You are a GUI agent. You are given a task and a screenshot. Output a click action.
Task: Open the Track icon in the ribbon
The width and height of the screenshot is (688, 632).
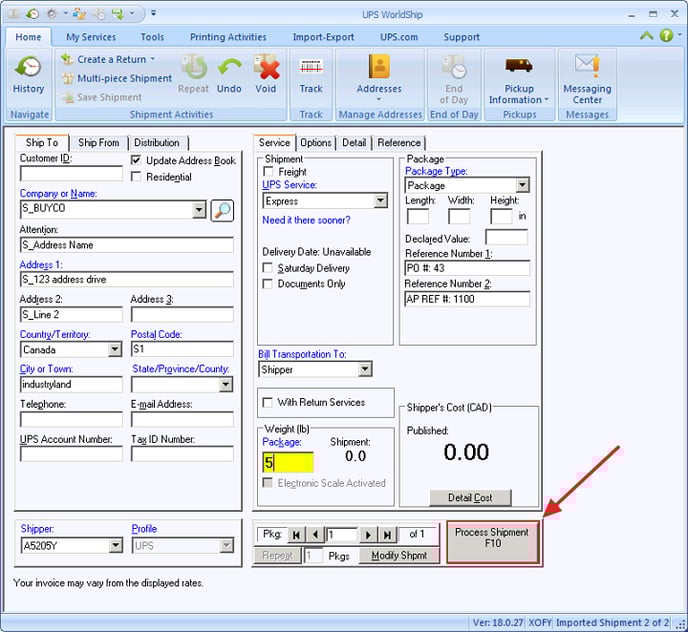click(x=311, y=69)
